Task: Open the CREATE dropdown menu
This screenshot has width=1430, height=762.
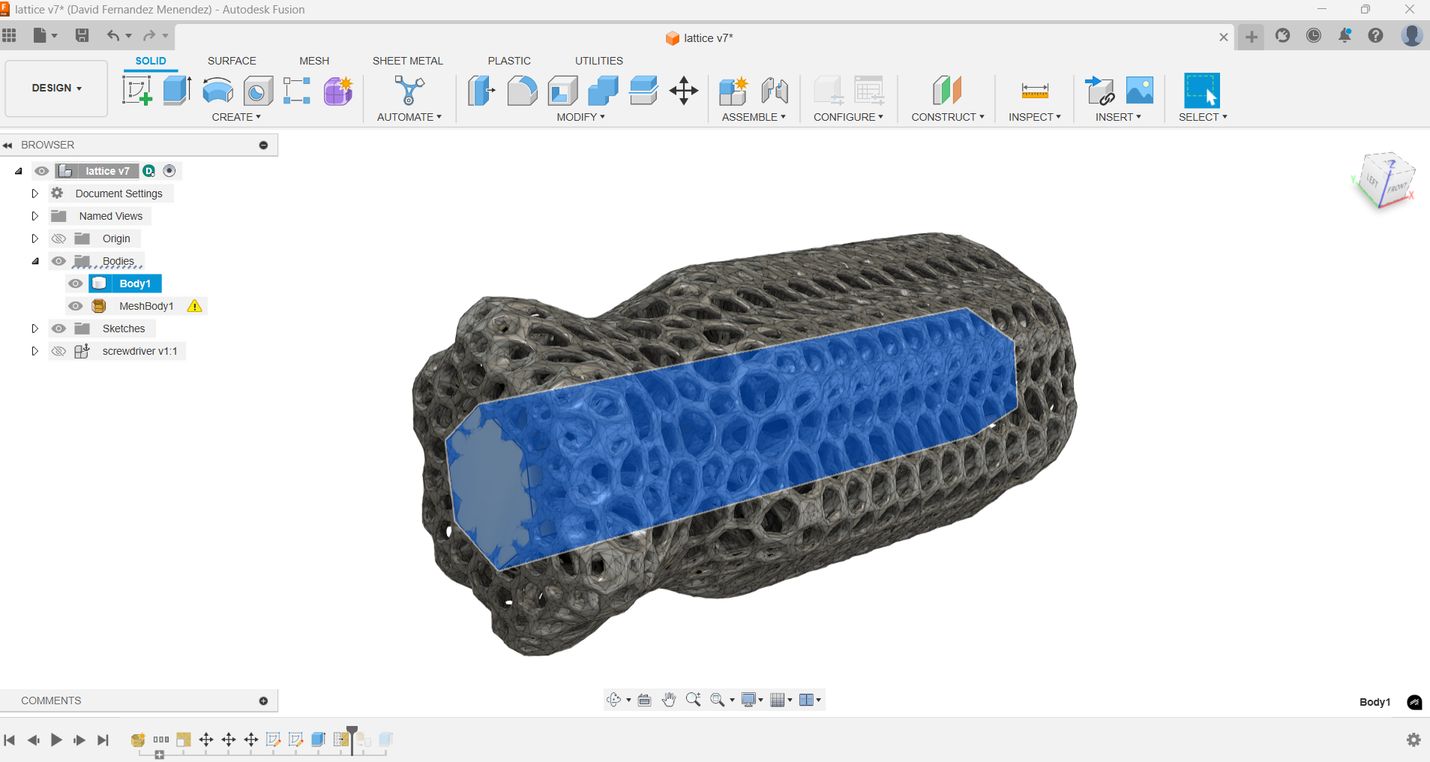Action: (x=236, y=117)
